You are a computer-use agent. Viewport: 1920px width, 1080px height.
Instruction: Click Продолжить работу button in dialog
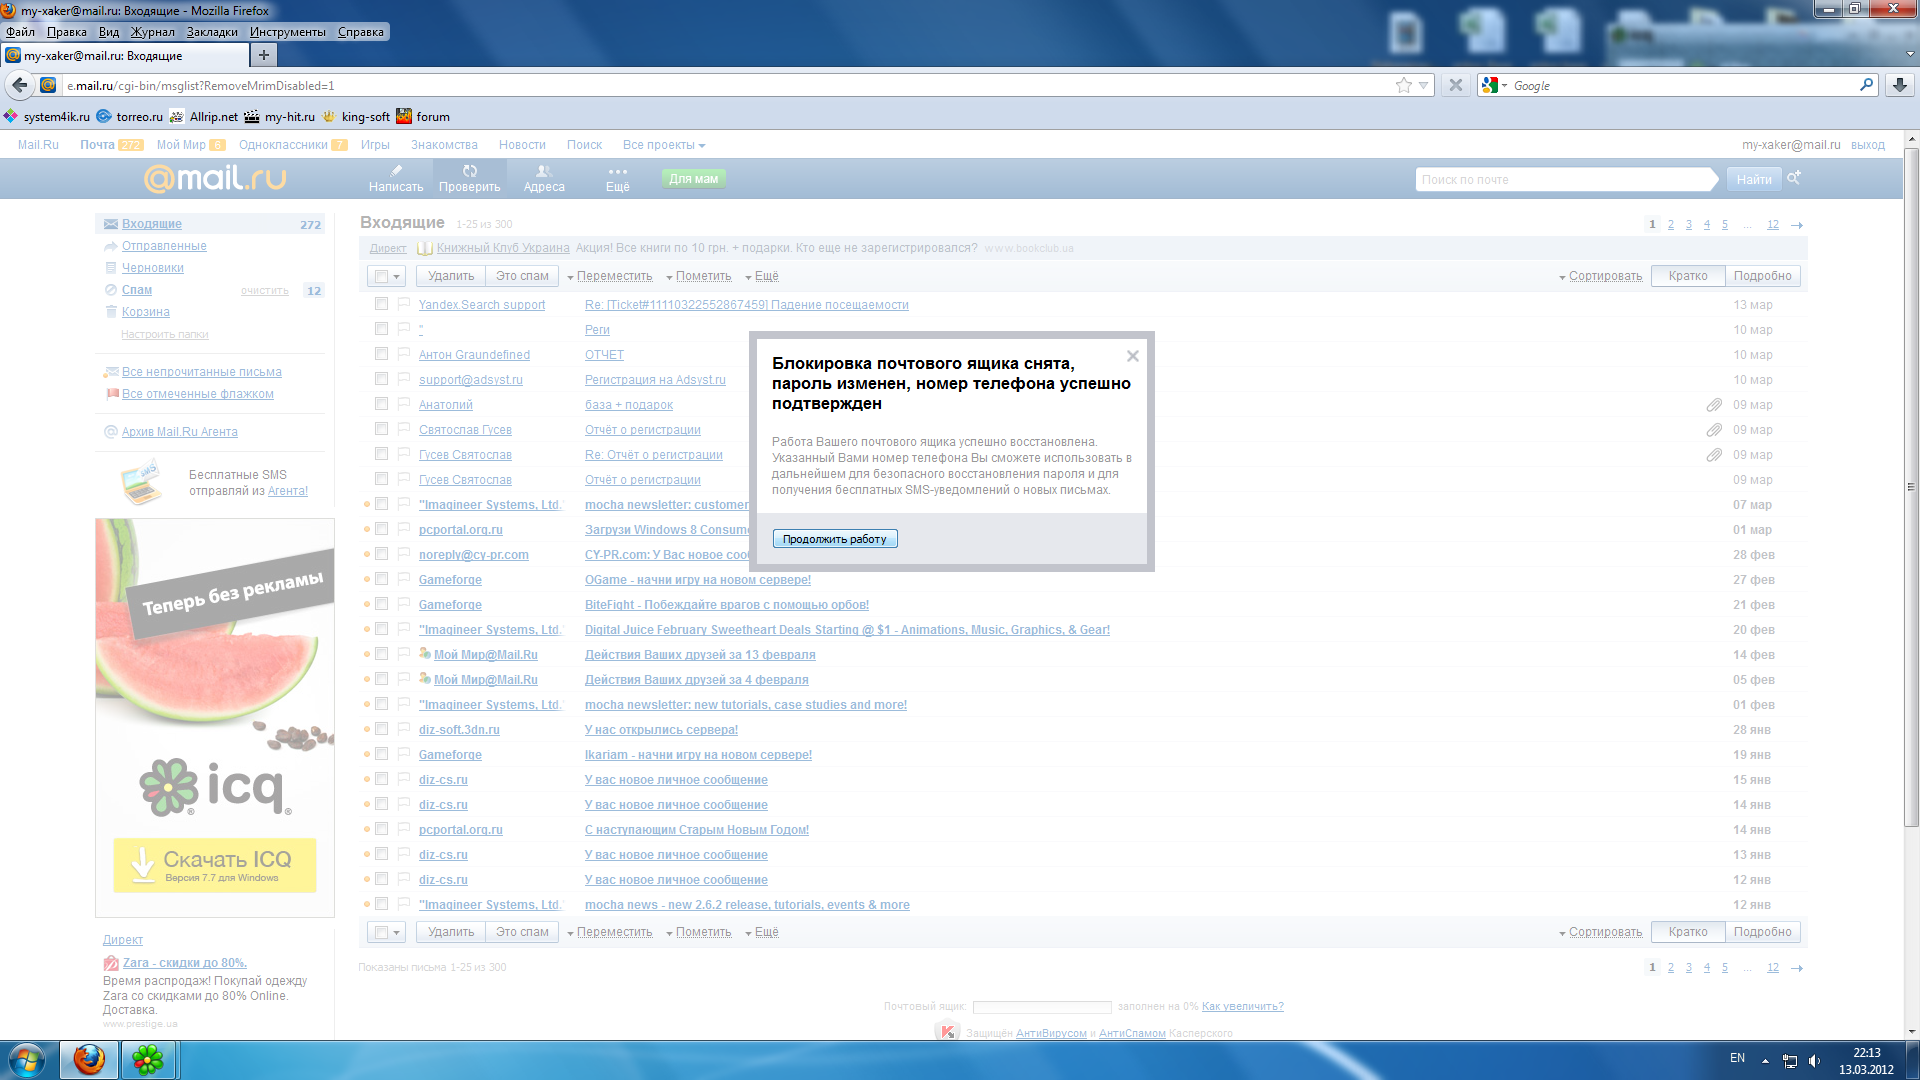tap(835, 539)
